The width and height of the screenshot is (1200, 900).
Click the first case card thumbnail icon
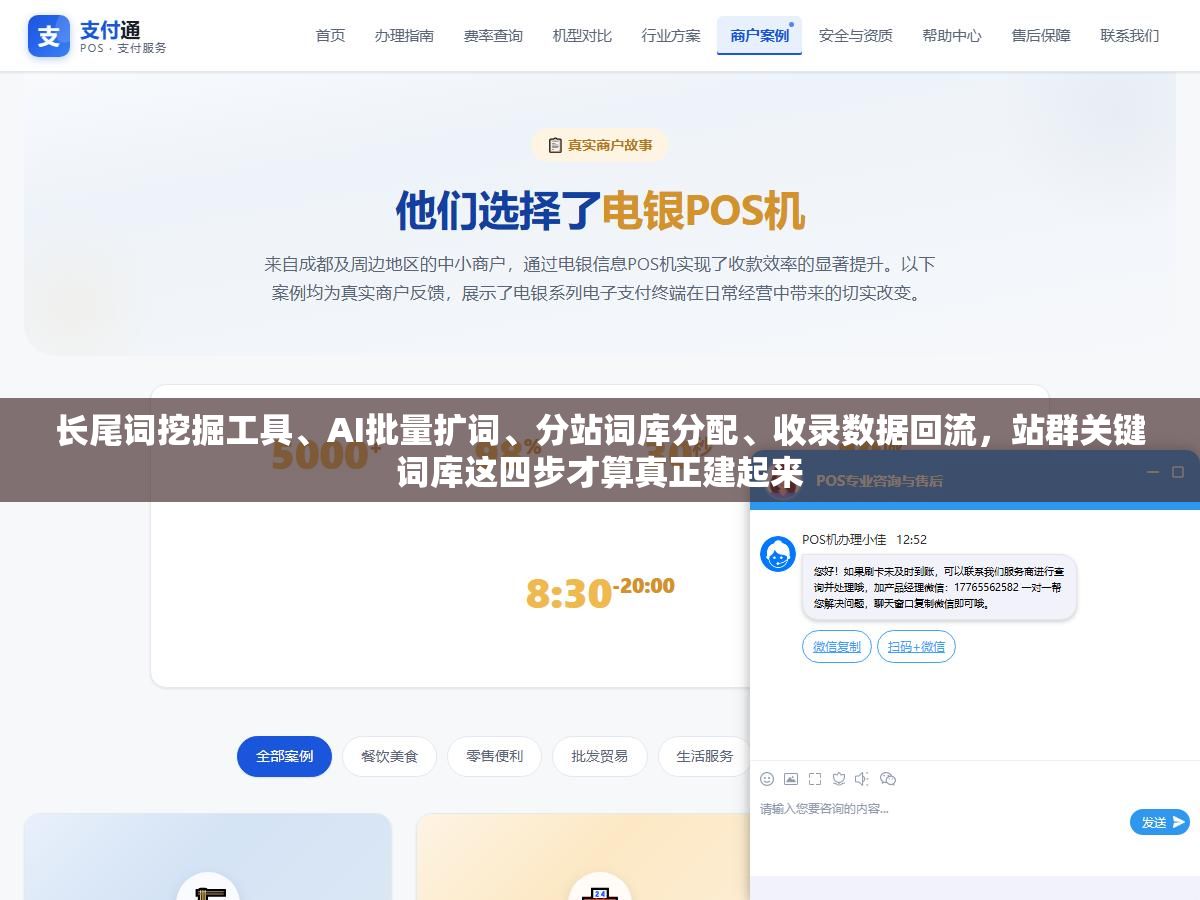(x=208, y=888)
